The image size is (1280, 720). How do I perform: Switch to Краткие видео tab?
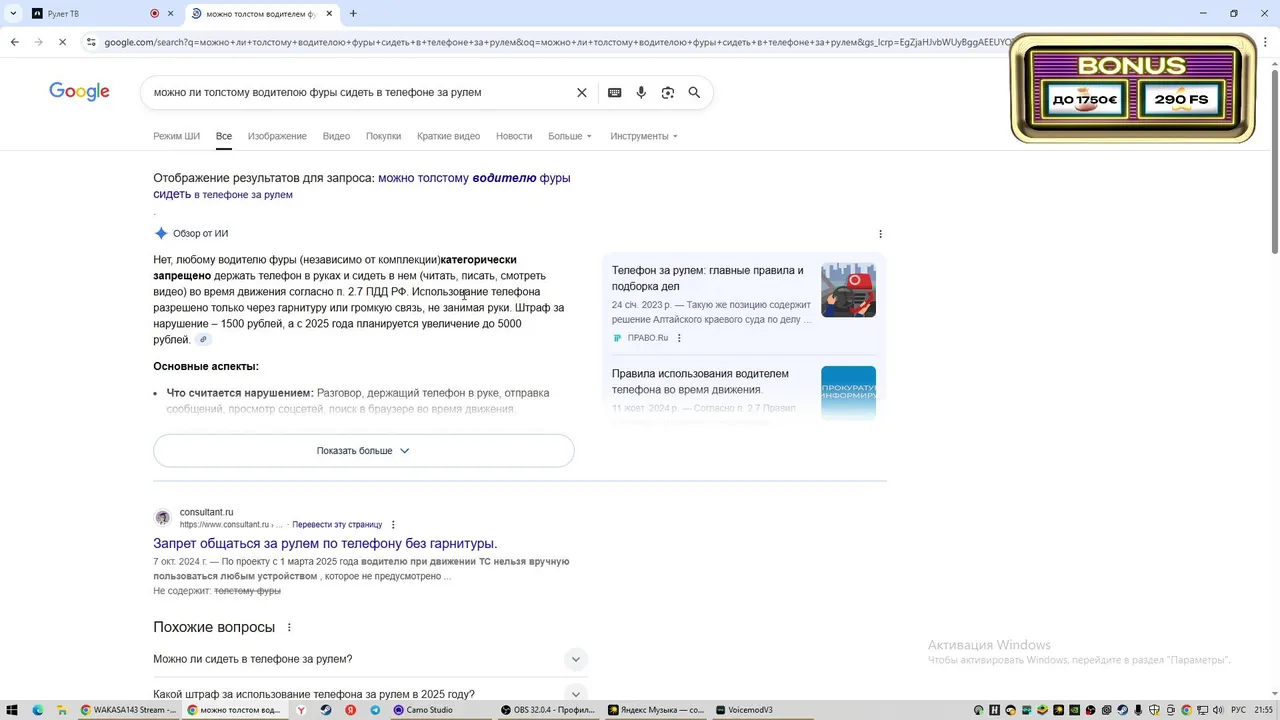[x=448, y=136]
